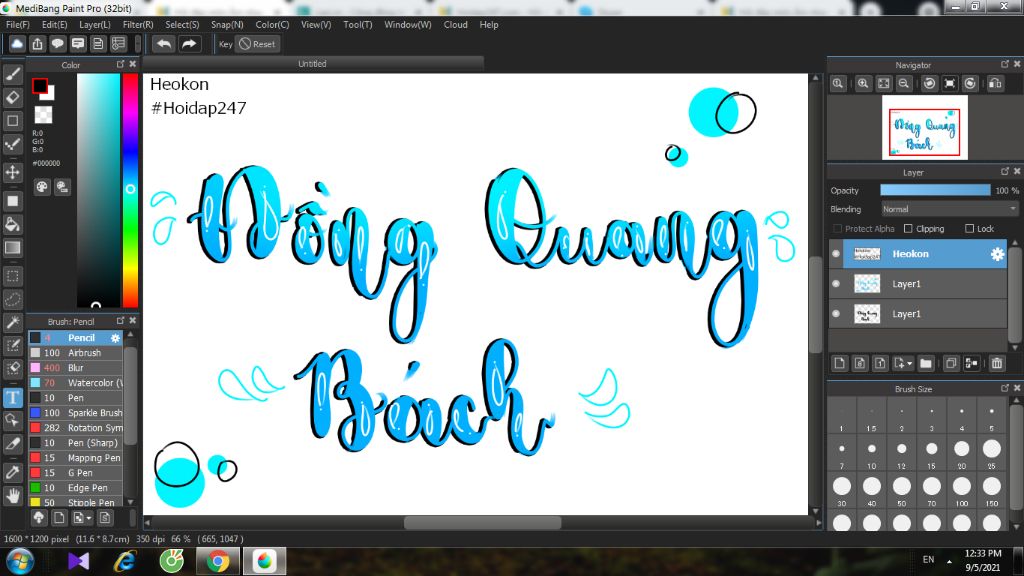Undock the Navigator panel

(x=1004, y=64)
